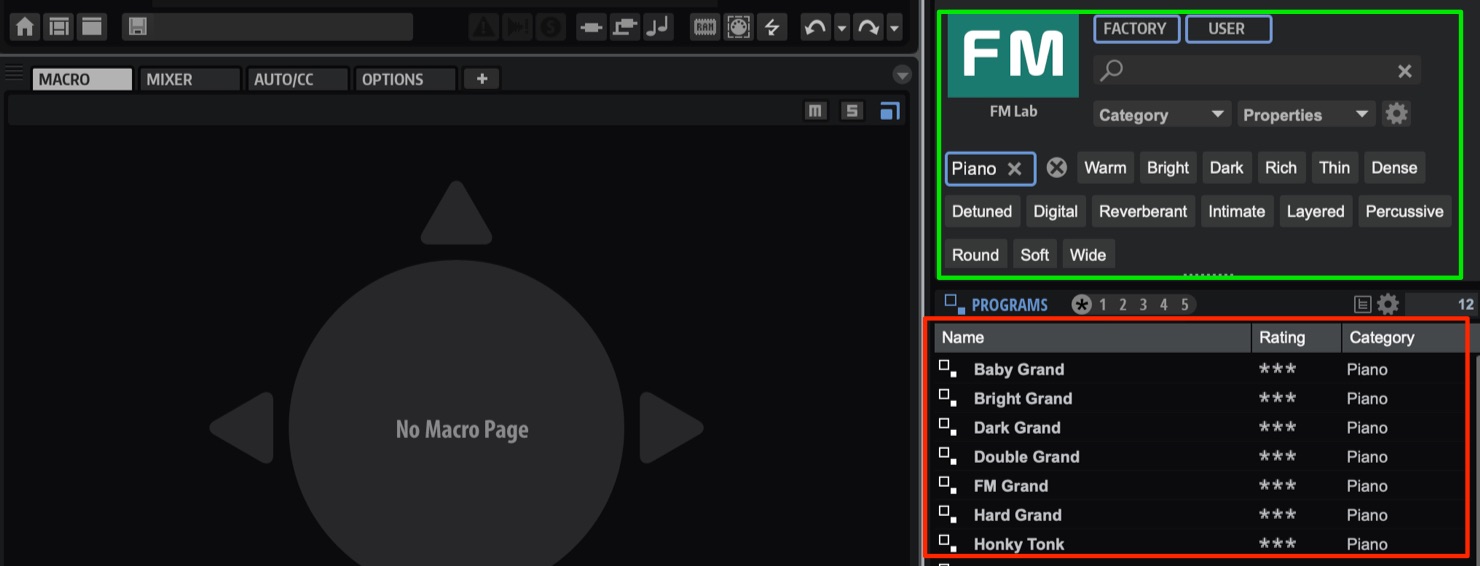Select the Dark tag
The height and width of the screenshot is (566, 1480).
click(1226, 168)
